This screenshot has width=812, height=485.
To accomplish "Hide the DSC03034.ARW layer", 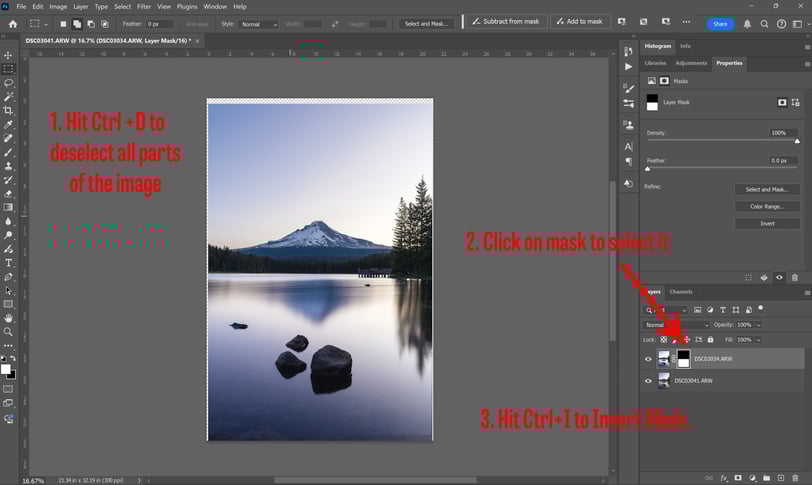I will click(x=648, y=359).
